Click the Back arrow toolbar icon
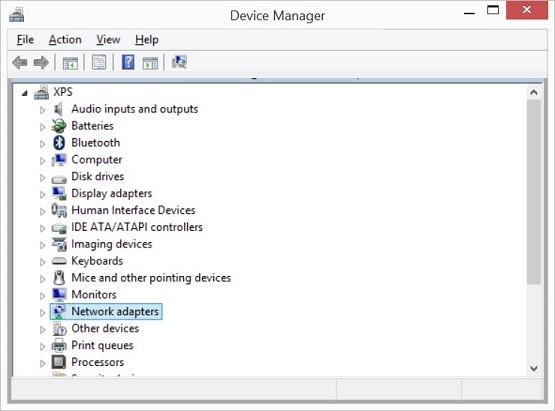The width and height of the screenshot is (555, 411). click(x=20, y=63)
